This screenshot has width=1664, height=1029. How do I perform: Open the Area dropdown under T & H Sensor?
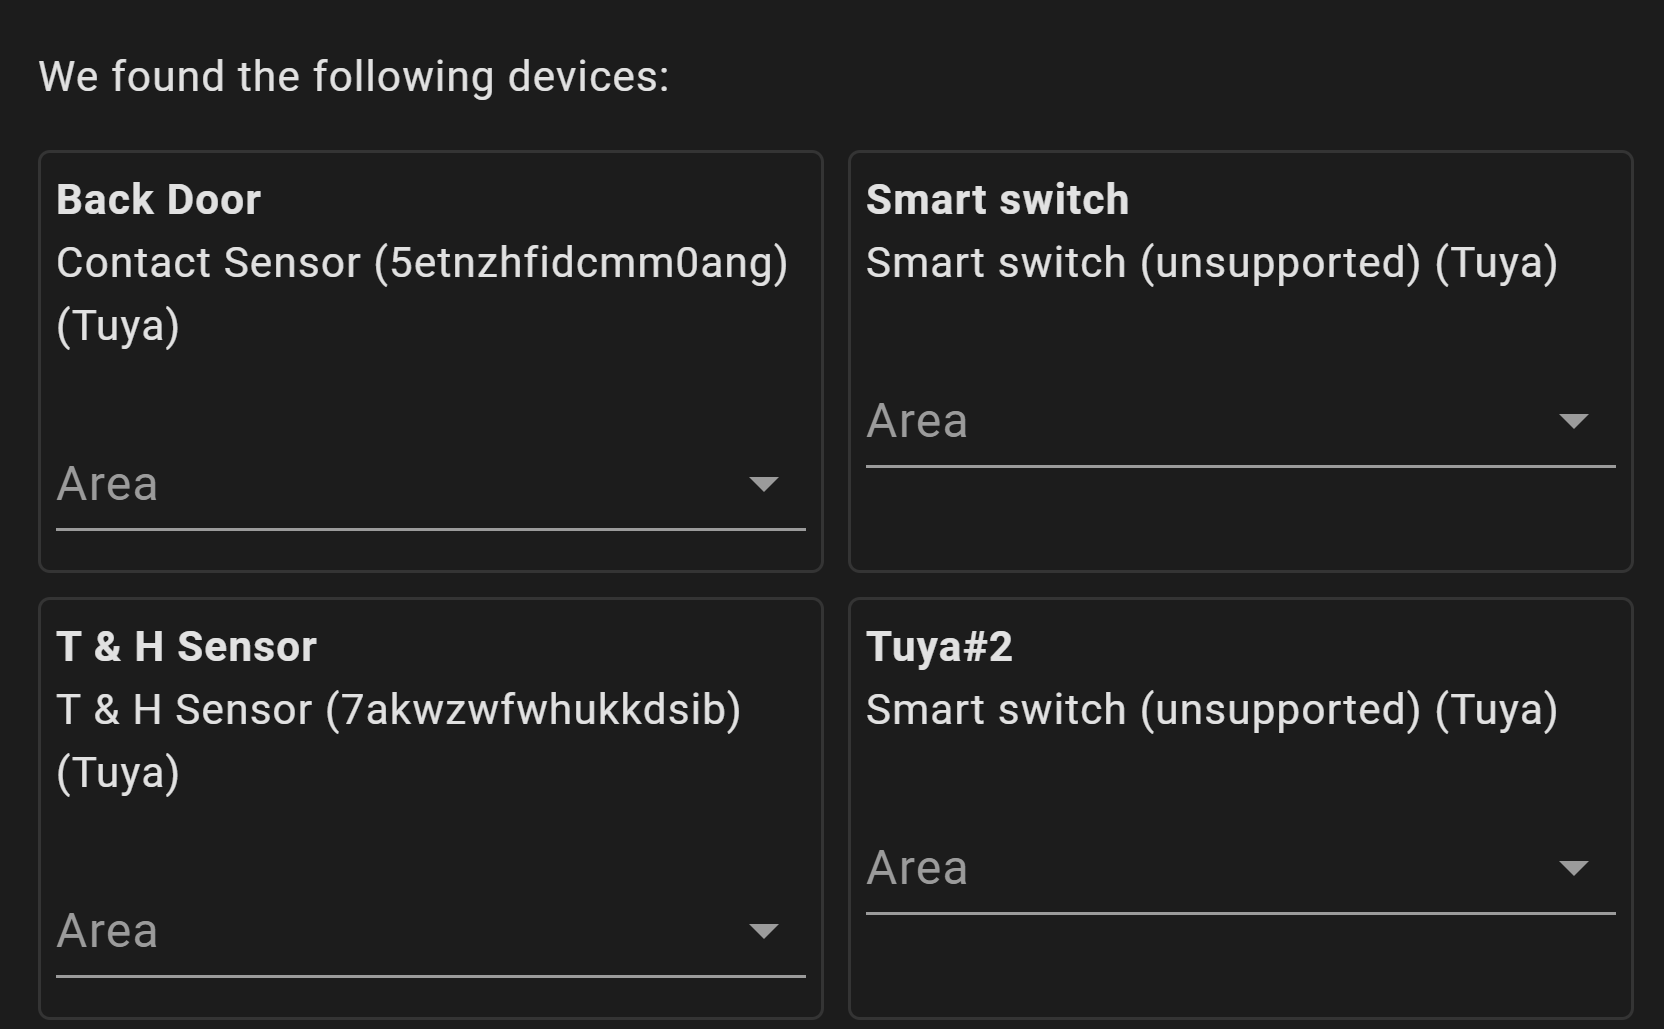[430, 931]
